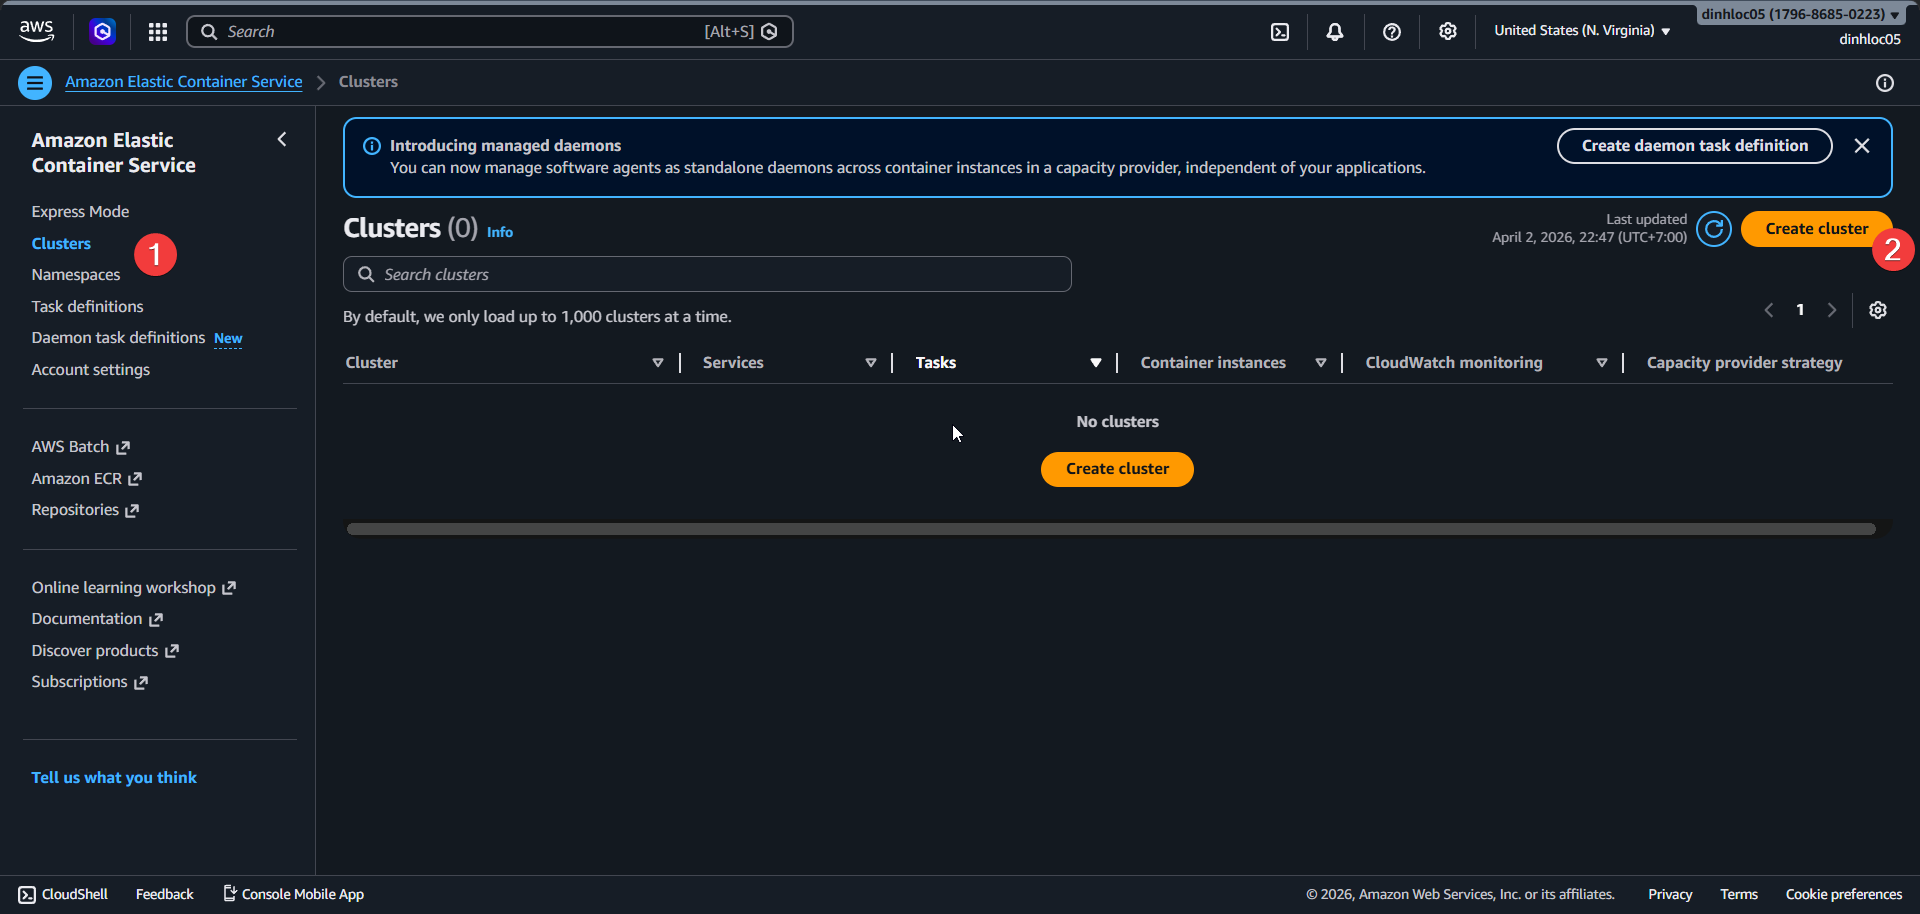Open the console settings gear icon

click(x=1447, y=31)
